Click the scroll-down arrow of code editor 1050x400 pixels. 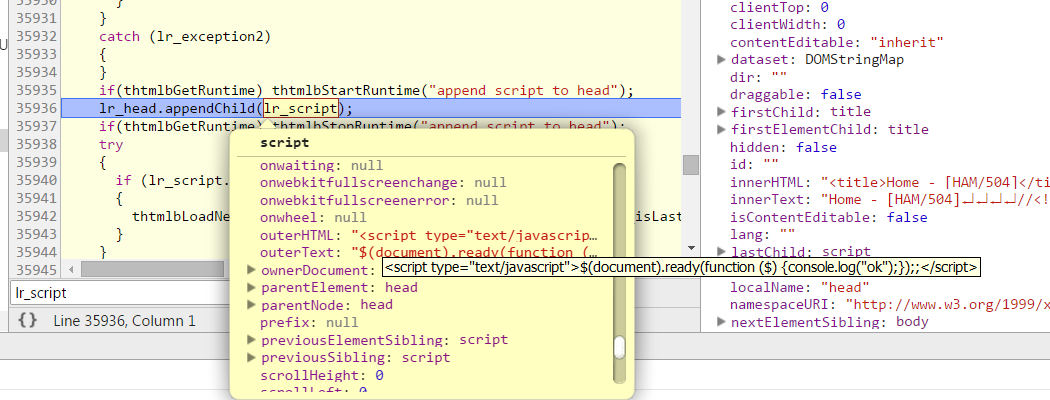(690, 249)
